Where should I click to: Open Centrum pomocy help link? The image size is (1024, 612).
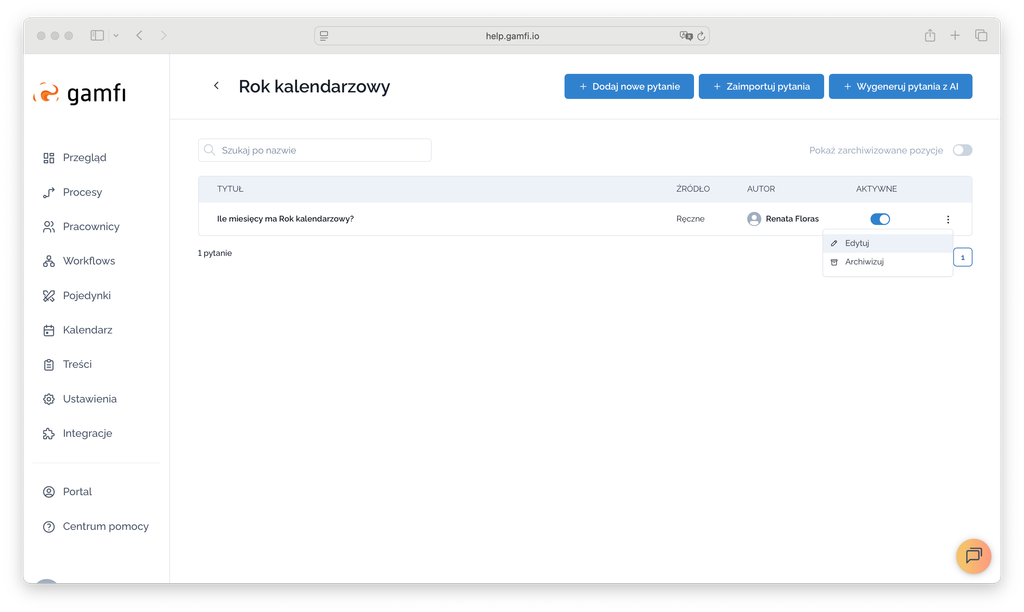pyautogui.click(x=105, y=527)
